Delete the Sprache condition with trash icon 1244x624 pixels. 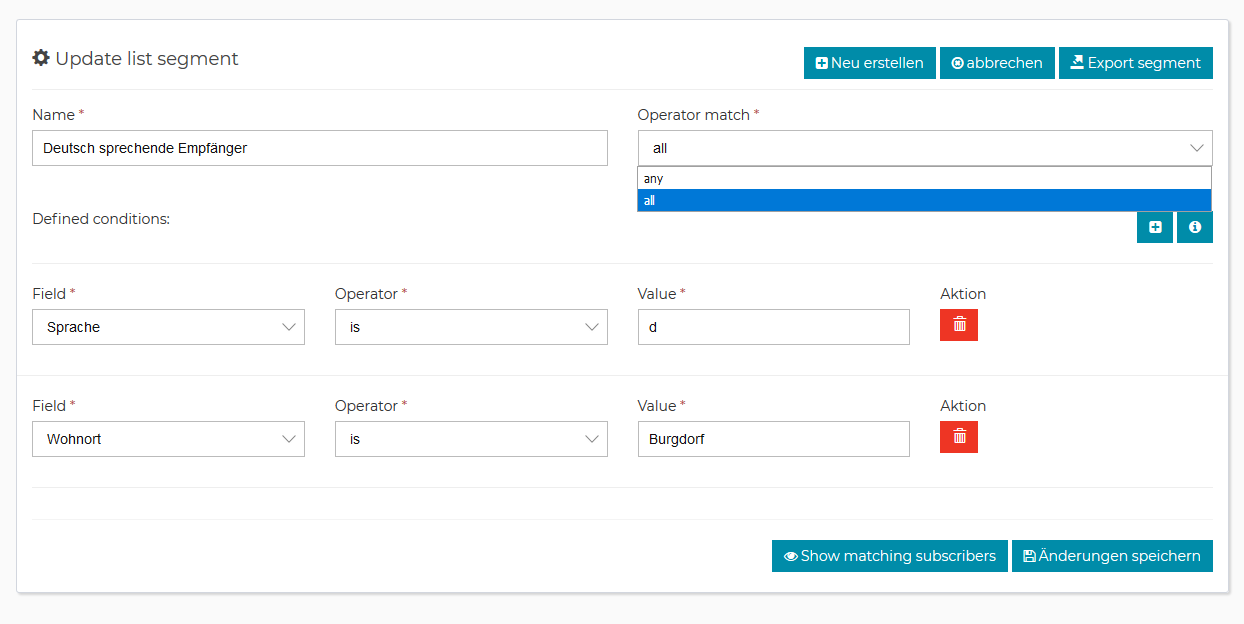[x=959, y=325]
